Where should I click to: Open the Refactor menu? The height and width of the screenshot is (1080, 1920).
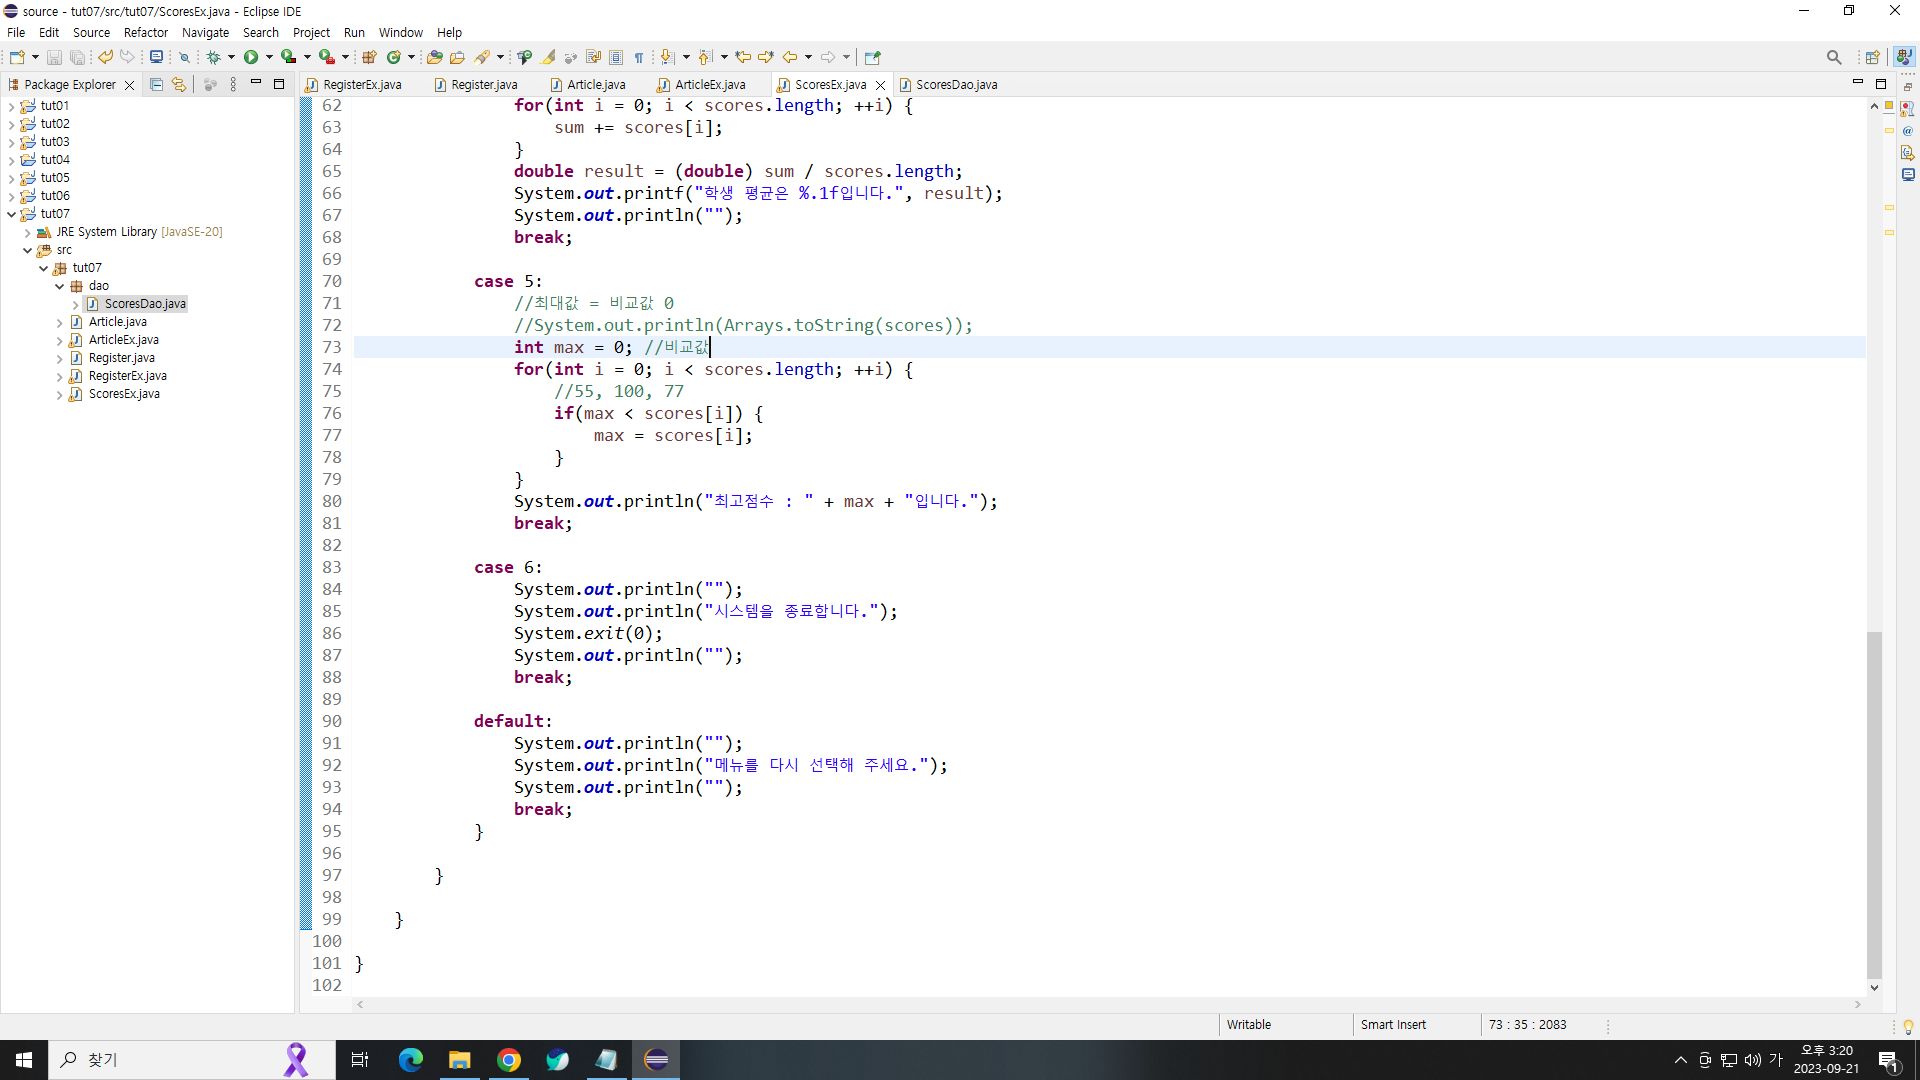click(145, 33)
